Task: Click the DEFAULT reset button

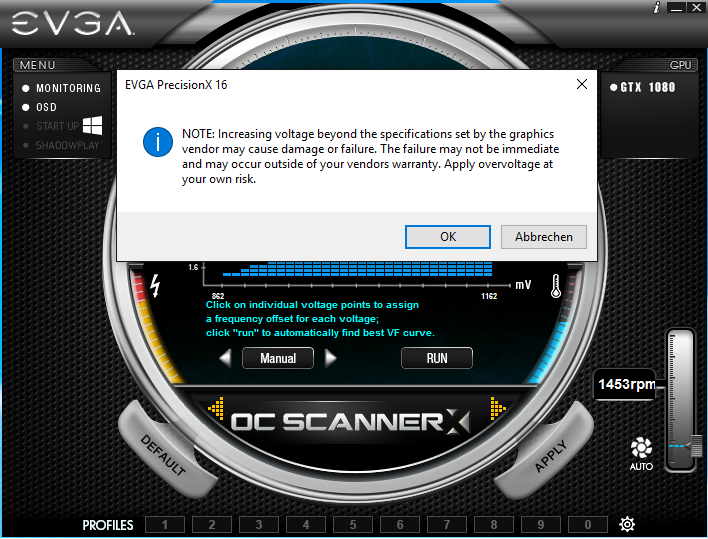Action: tap(163, 455)
